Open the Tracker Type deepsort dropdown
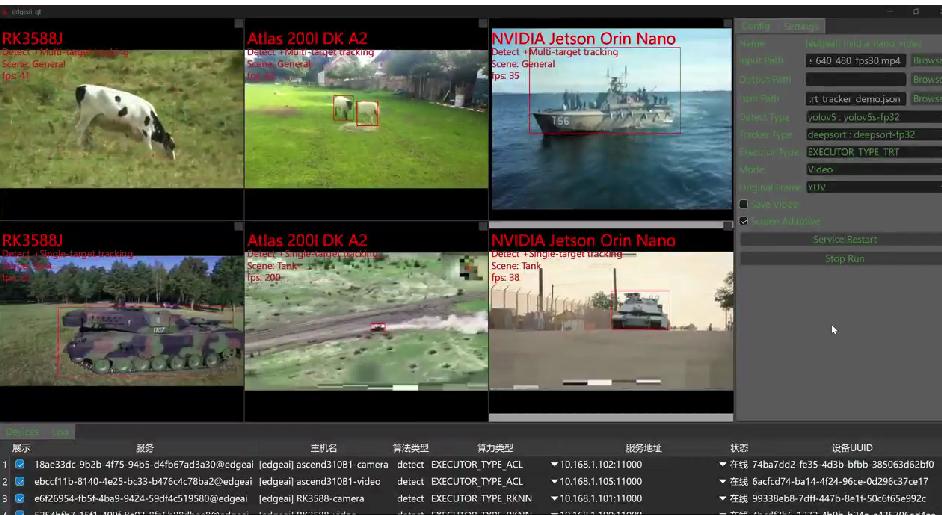942x515 pixels. [872, 134]
